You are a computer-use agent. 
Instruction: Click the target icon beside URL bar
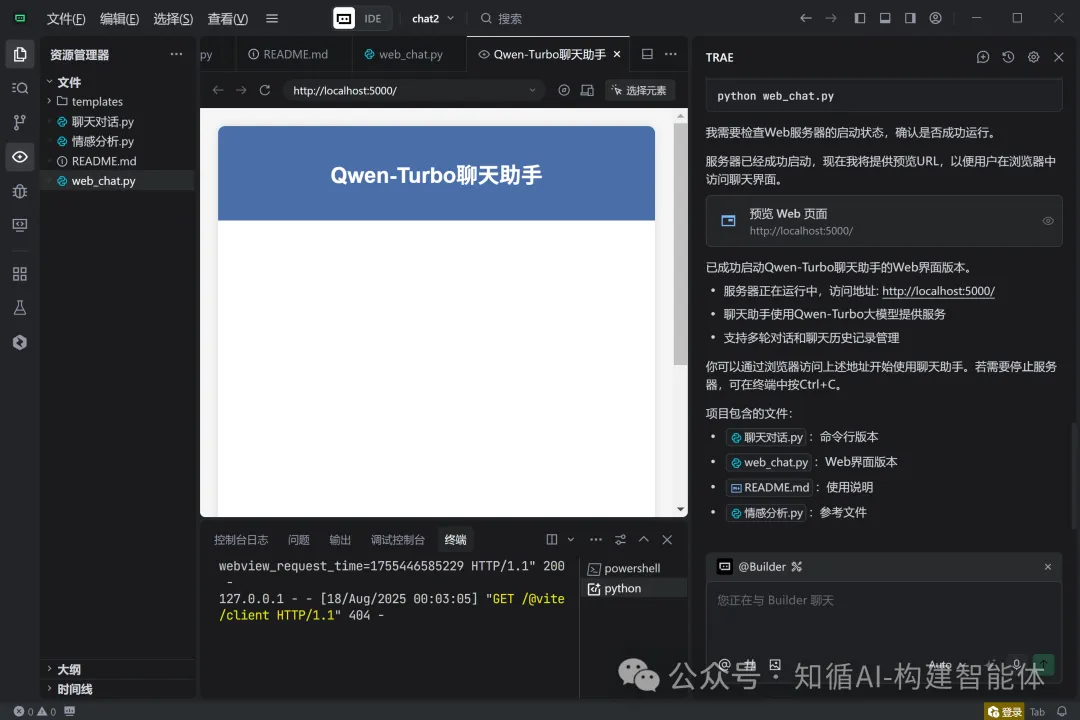pyautogui.click(x=564, y=90)
